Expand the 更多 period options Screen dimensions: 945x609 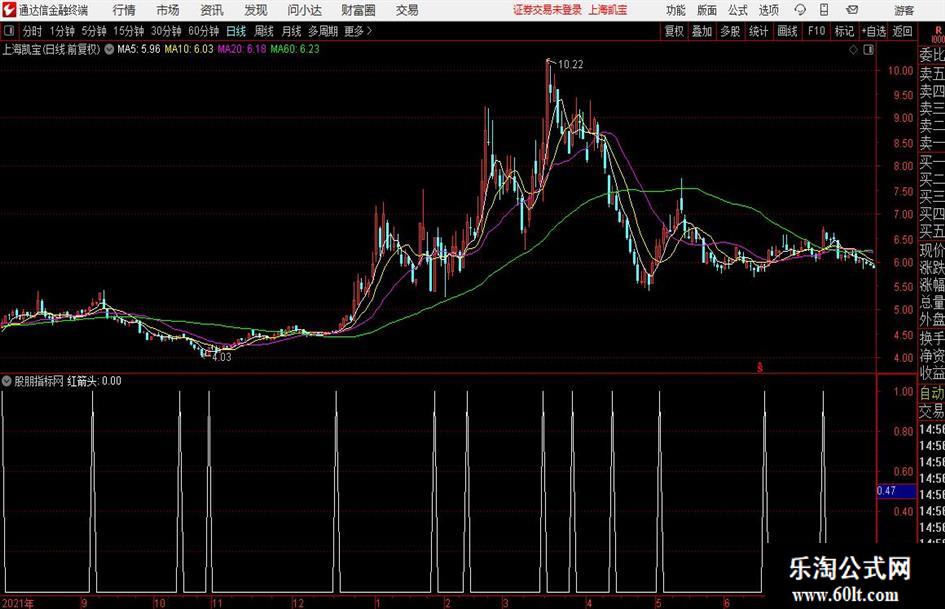click(x=358, y=31)
